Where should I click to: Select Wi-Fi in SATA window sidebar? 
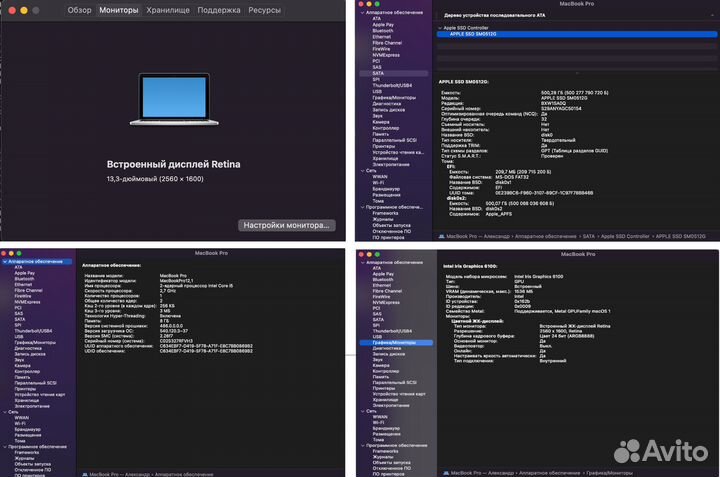point(378,183)
